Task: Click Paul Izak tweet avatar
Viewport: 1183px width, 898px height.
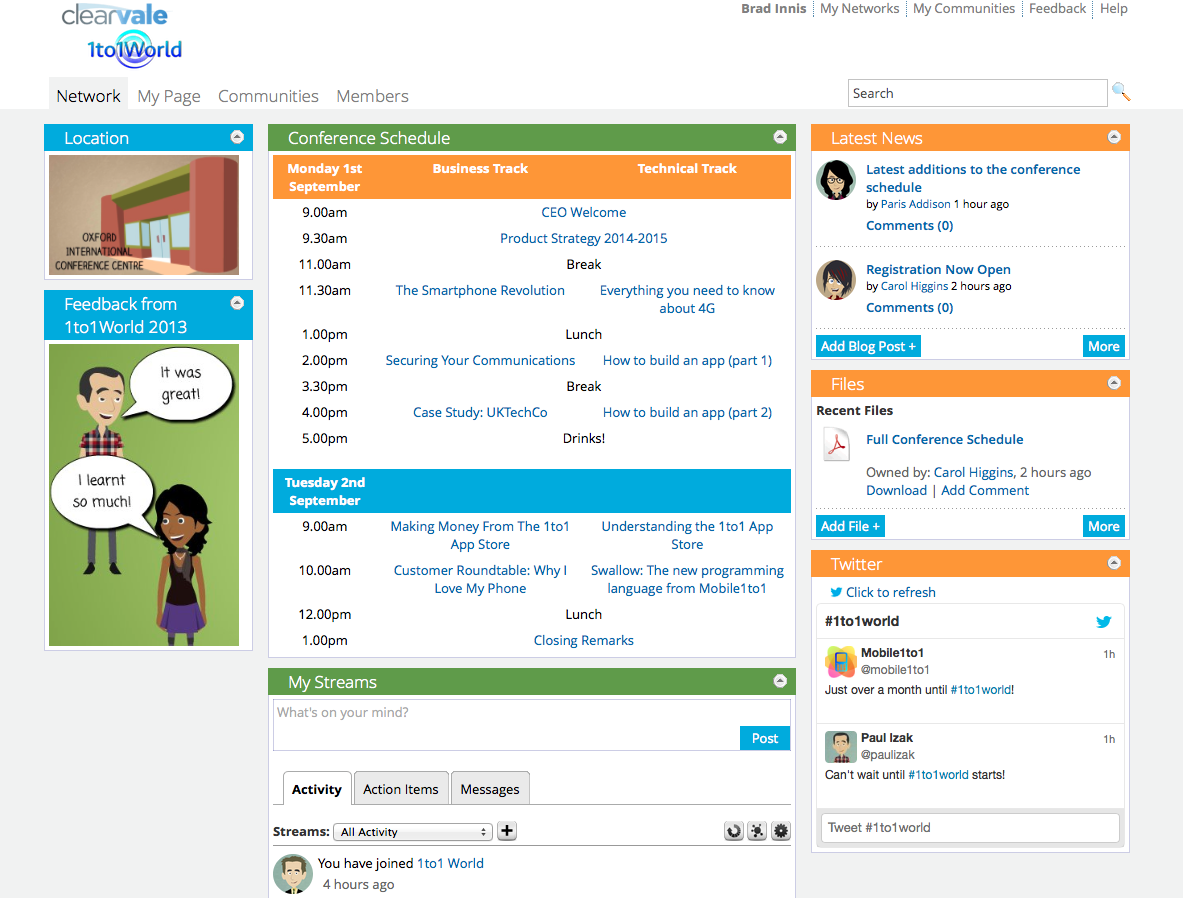Action: 840,747
